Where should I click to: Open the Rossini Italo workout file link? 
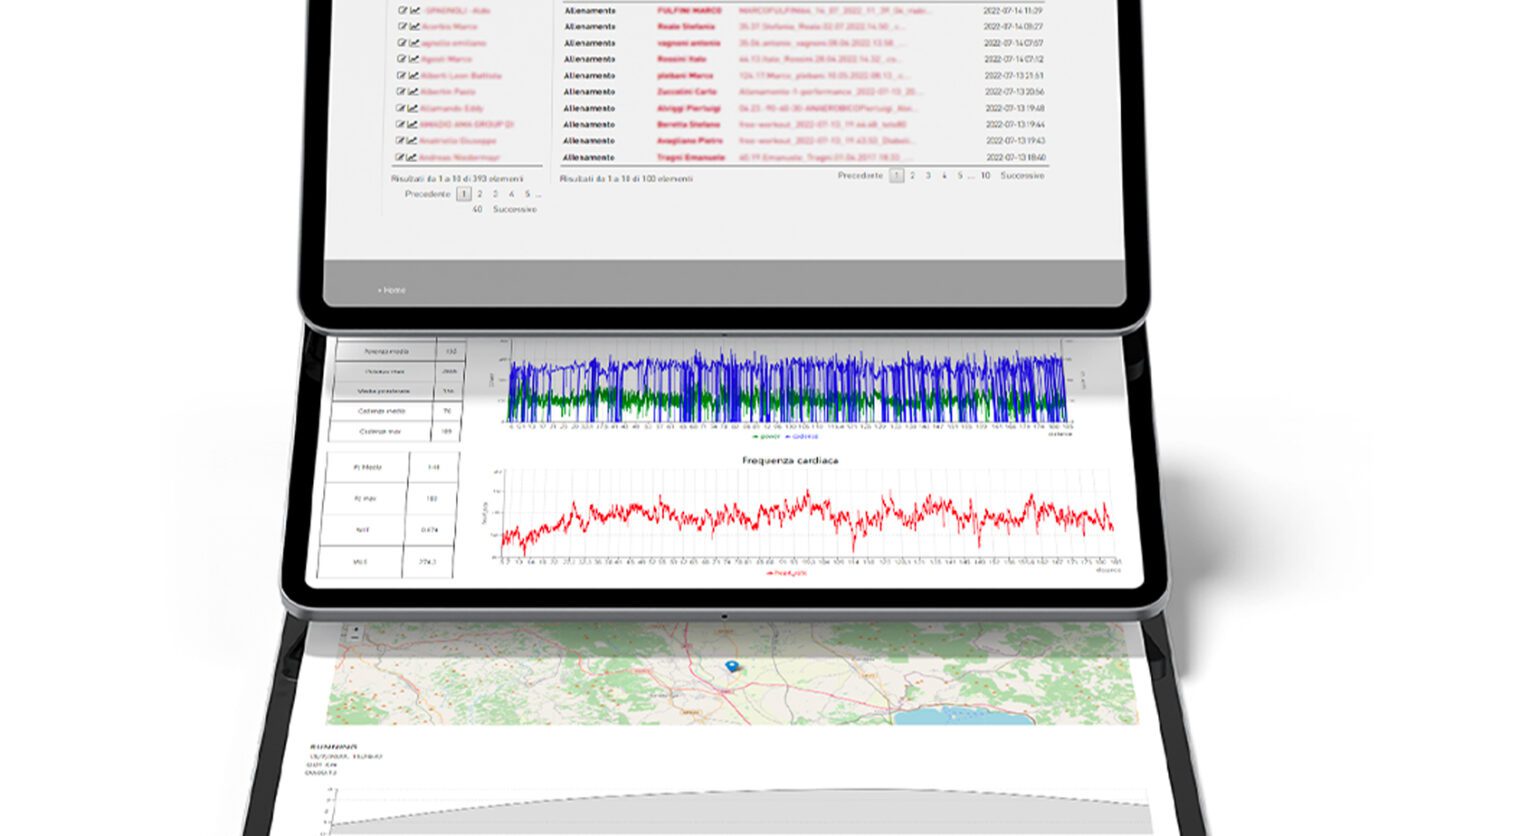click(x=822, y=59)
